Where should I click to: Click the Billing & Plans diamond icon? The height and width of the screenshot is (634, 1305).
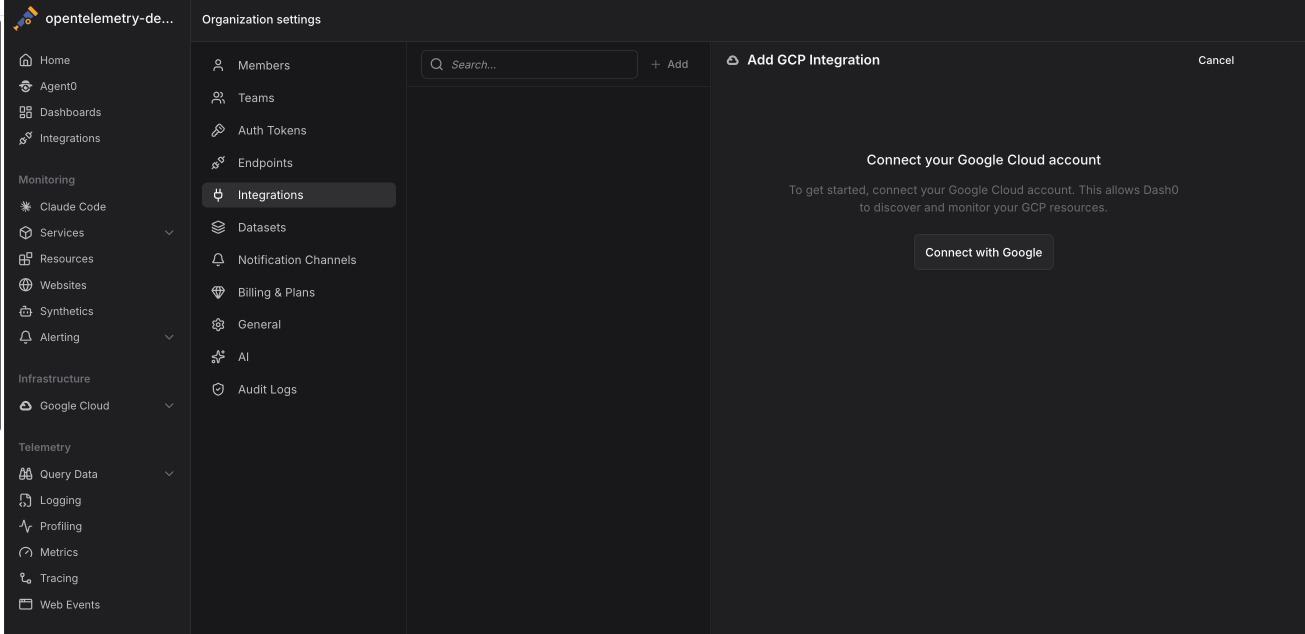(x=218, y=292)
